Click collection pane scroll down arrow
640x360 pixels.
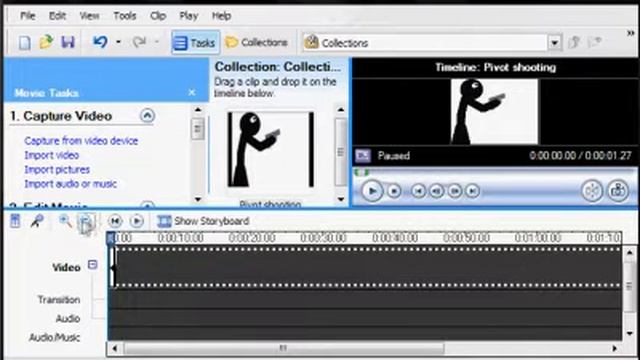[x=341, y=199]
